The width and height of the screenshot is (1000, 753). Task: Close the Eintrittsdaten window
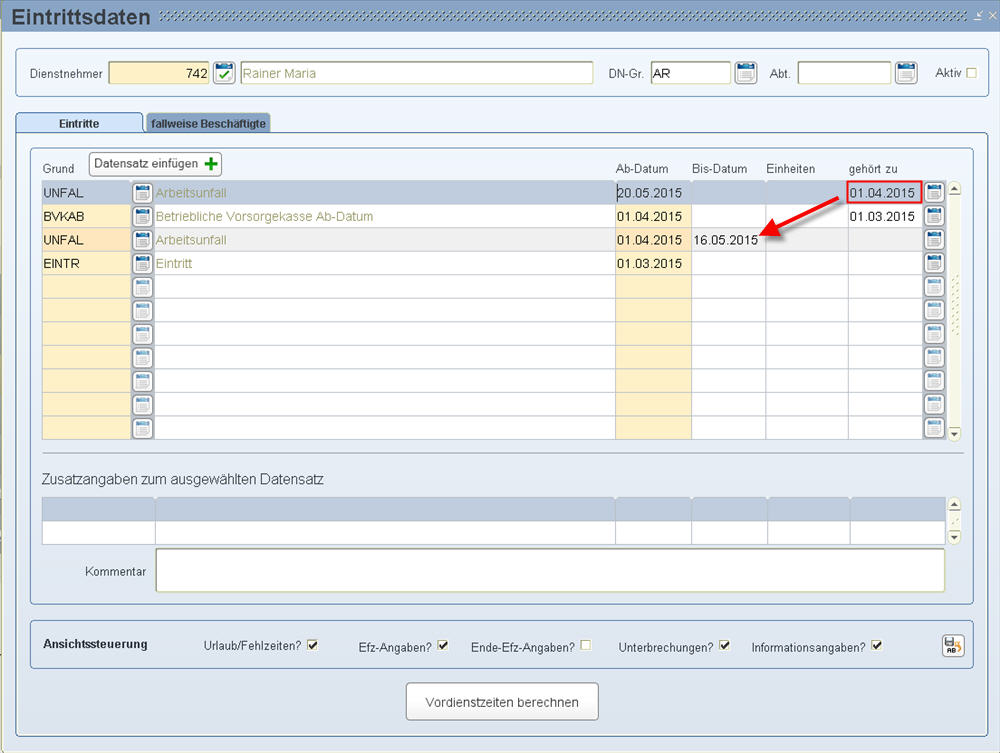coord(992,16)
